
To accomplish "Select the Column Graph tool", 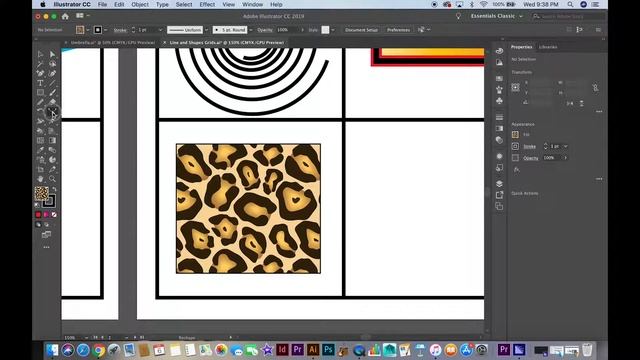I will (52, 160).
